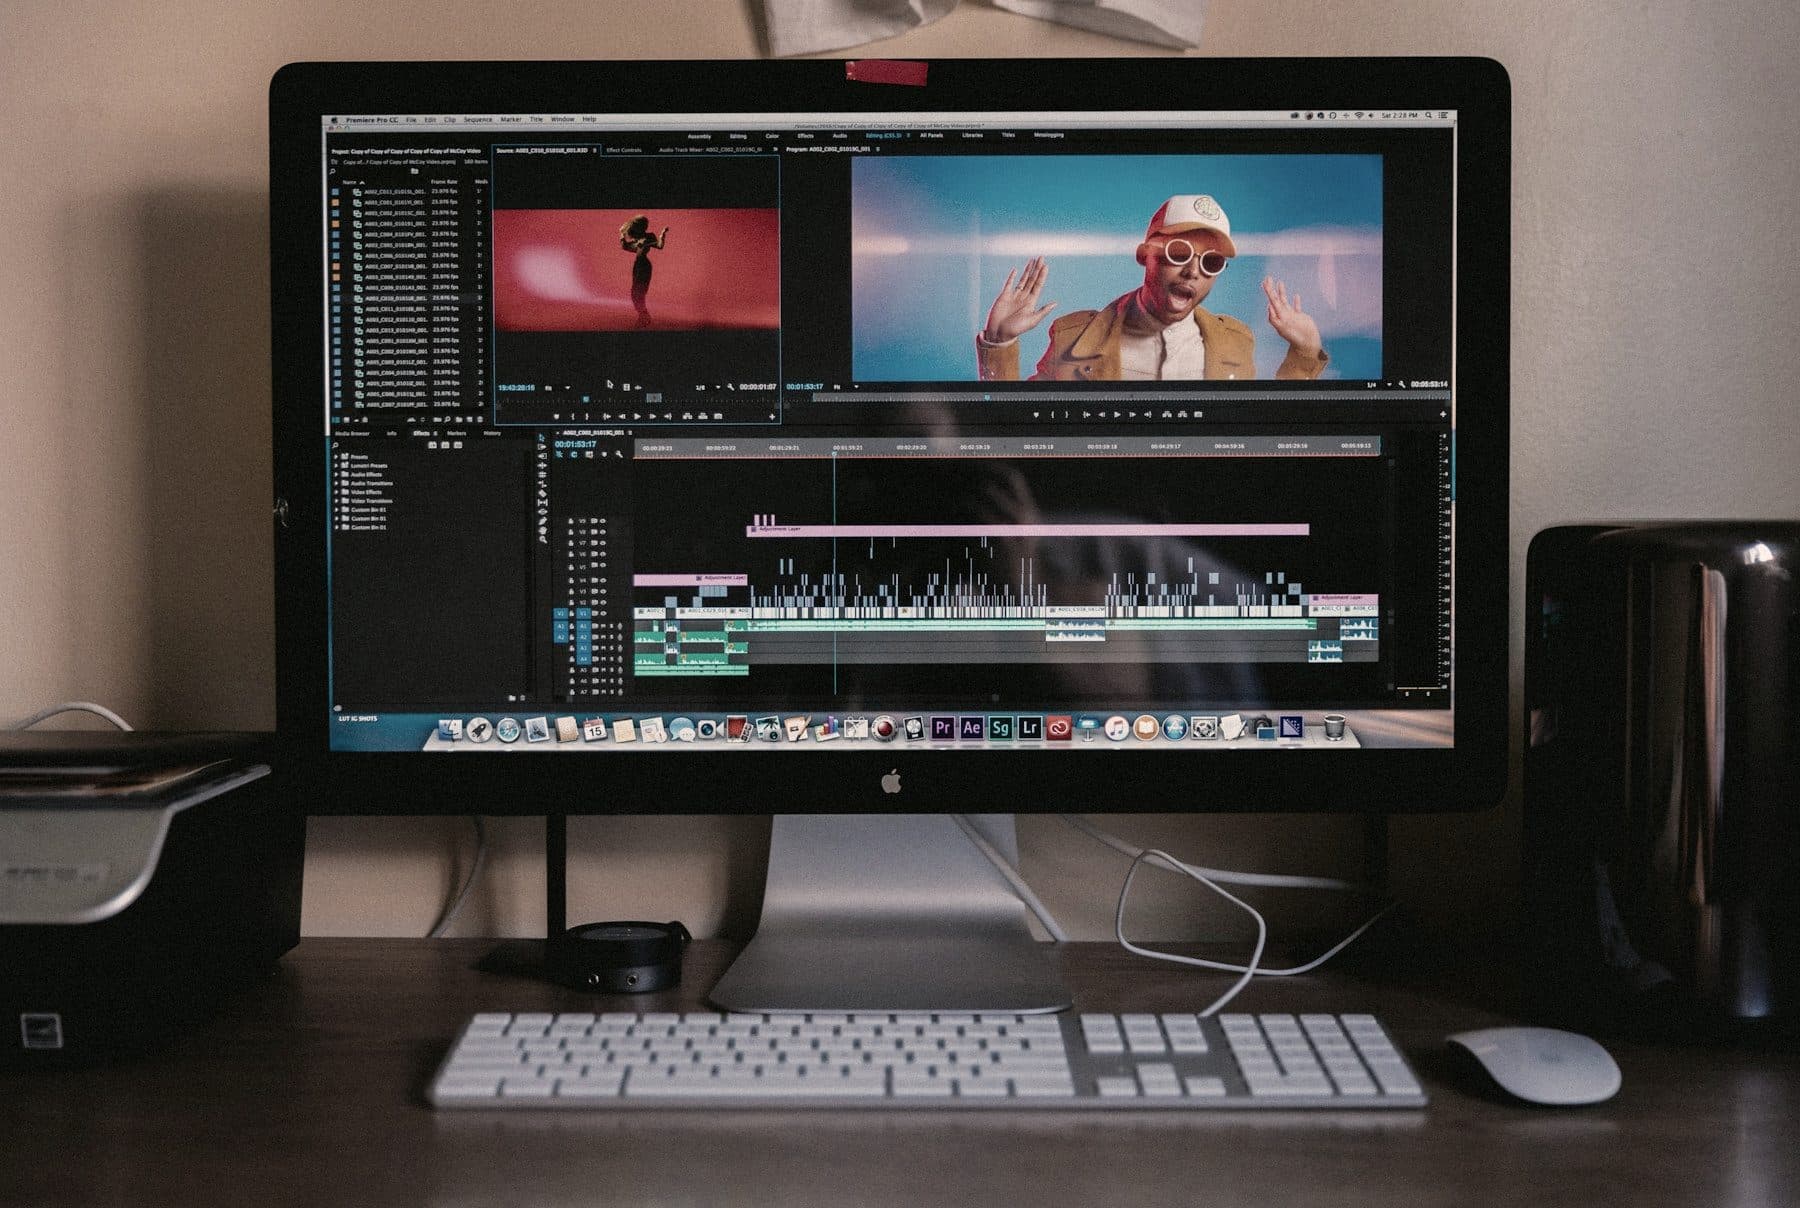Select the Razor tool
1800x1208 pixels.
coord(542,494)
